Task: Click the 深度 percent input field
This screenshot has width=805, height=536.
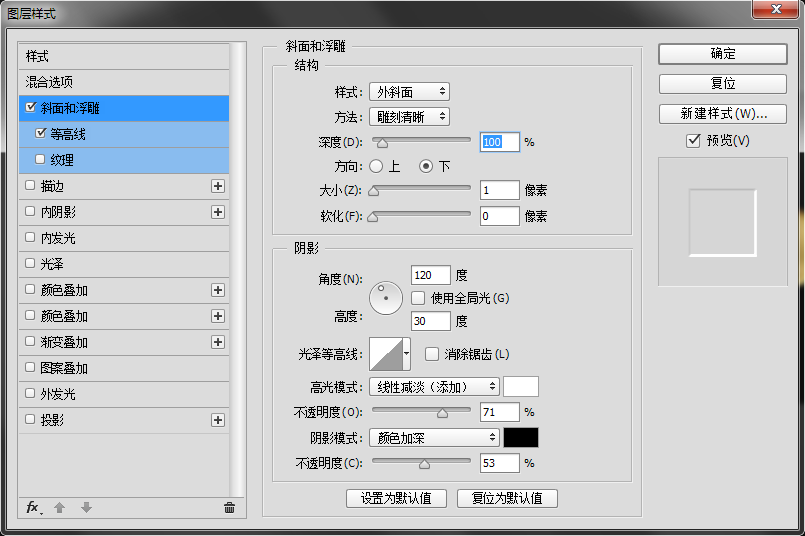Action: click(x=500, y=142)
